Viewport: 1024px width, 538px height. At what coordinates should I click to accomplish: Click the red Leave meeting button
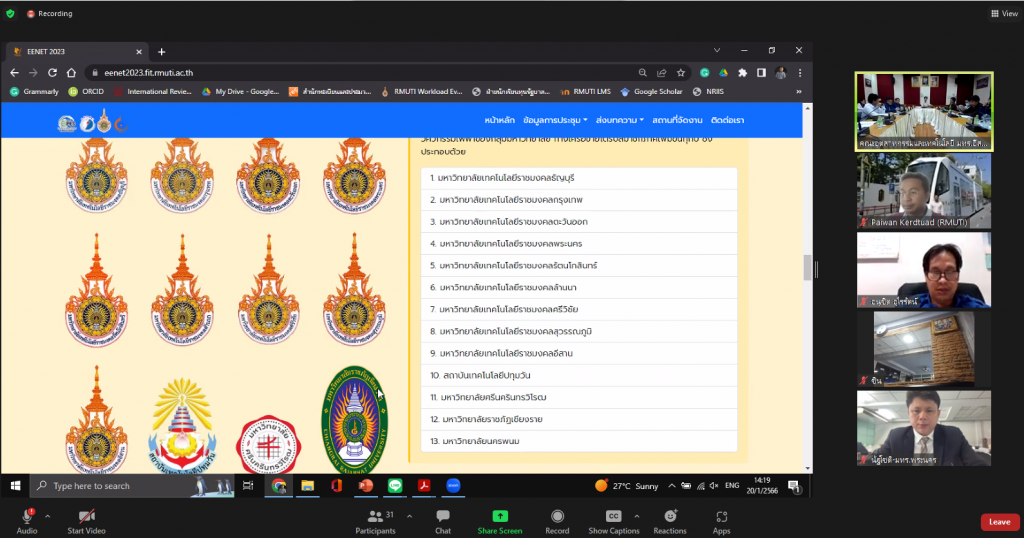coord(999,522)
